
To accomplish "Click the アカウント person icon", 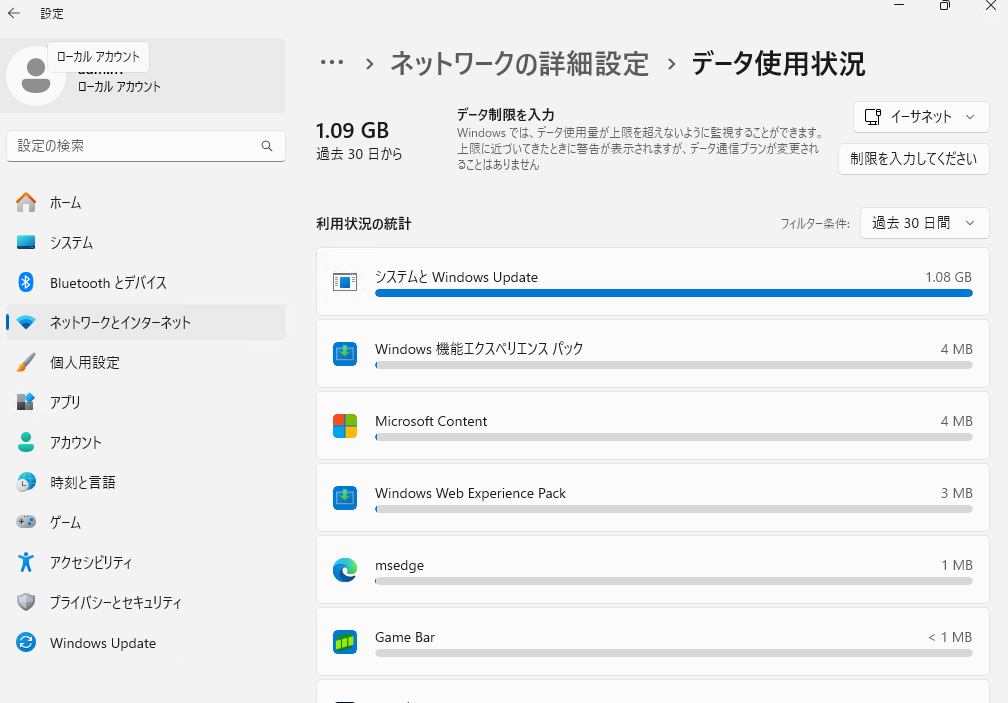I will (26, 442).
